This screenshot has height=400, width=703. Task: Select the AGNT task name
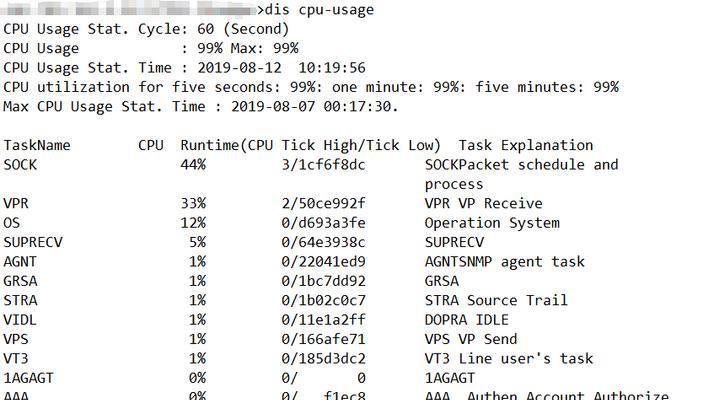tap(20, 261)
